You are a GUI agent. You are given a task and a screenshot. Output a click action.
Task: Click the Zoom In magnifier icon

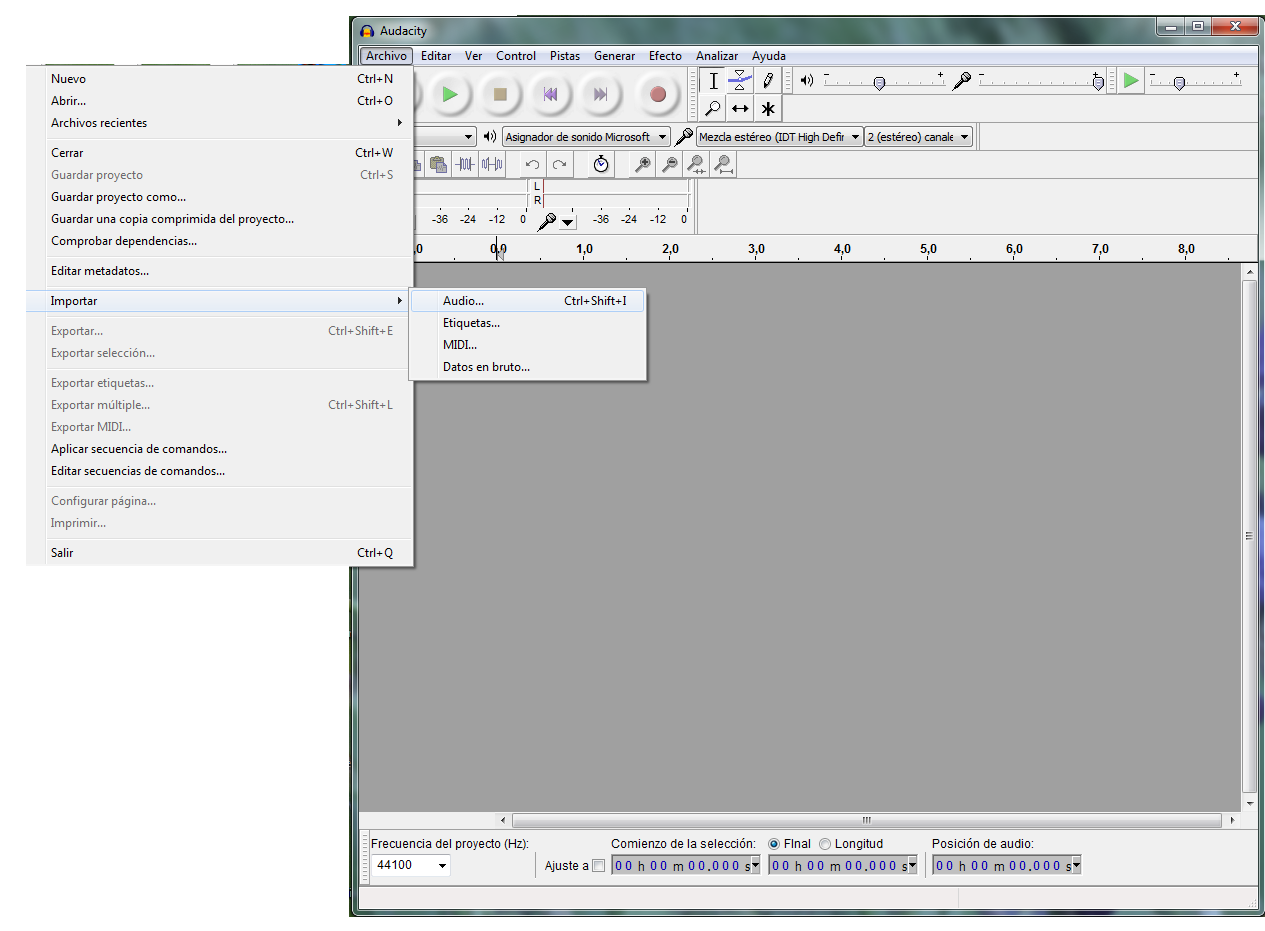(x=643, y=164)
